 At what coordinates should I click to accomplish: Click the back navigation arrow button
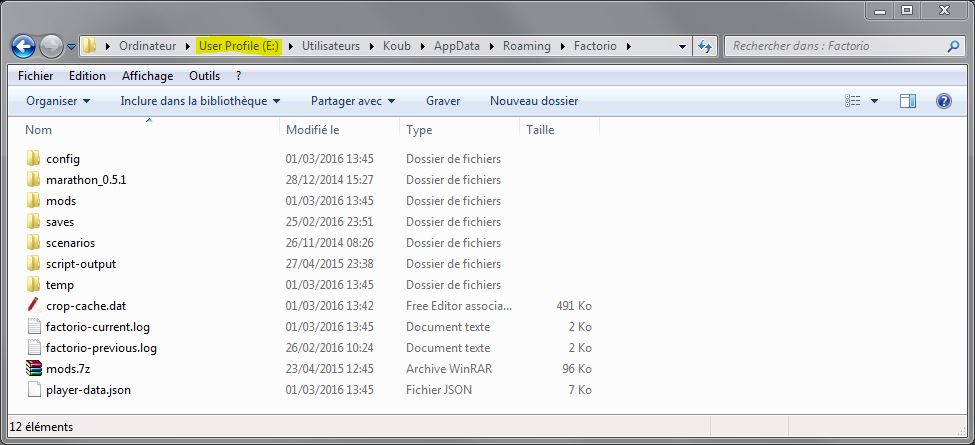(24, 46)
